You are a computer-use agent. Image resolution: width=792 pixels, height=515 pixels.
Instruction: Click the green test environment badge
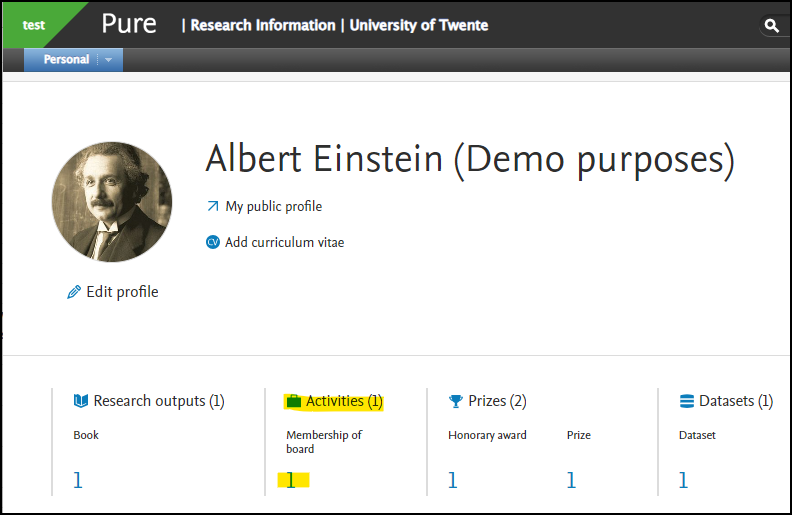[34, 25]
